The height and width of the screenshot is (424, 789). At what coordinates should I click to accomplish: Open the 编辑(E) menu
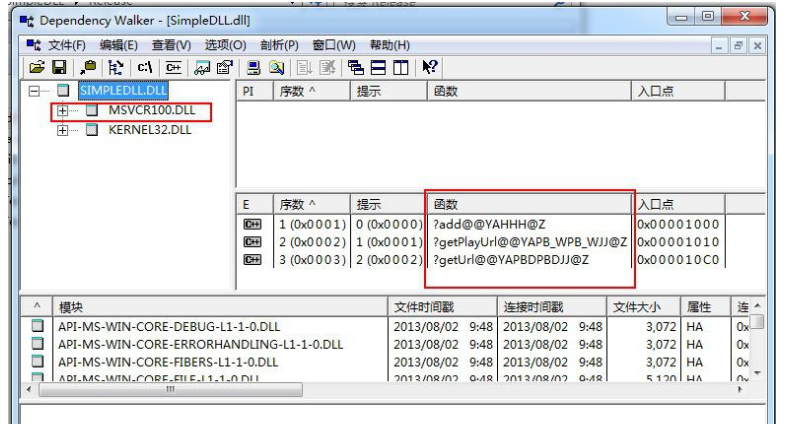click(119, 45)
